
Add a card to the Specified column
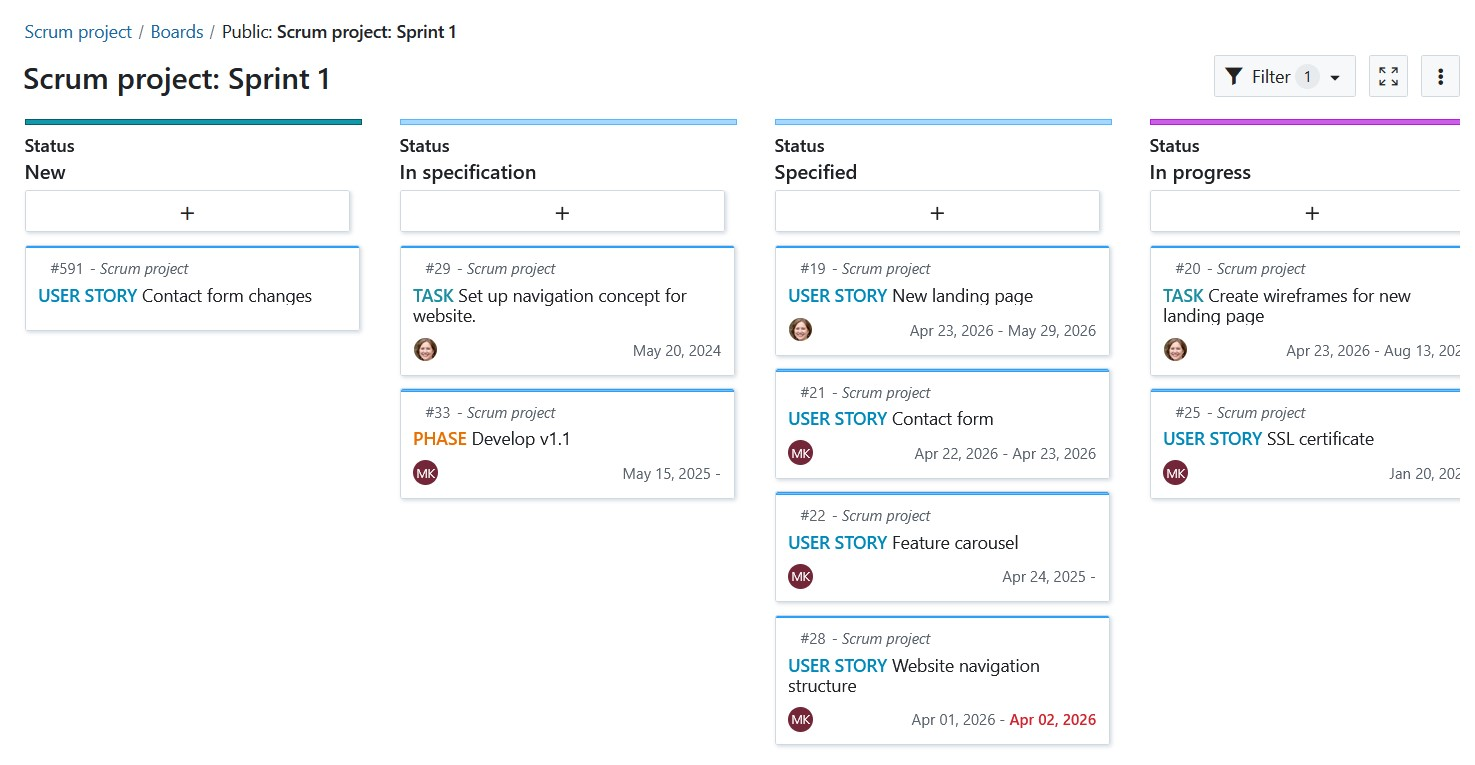(937, 211)
